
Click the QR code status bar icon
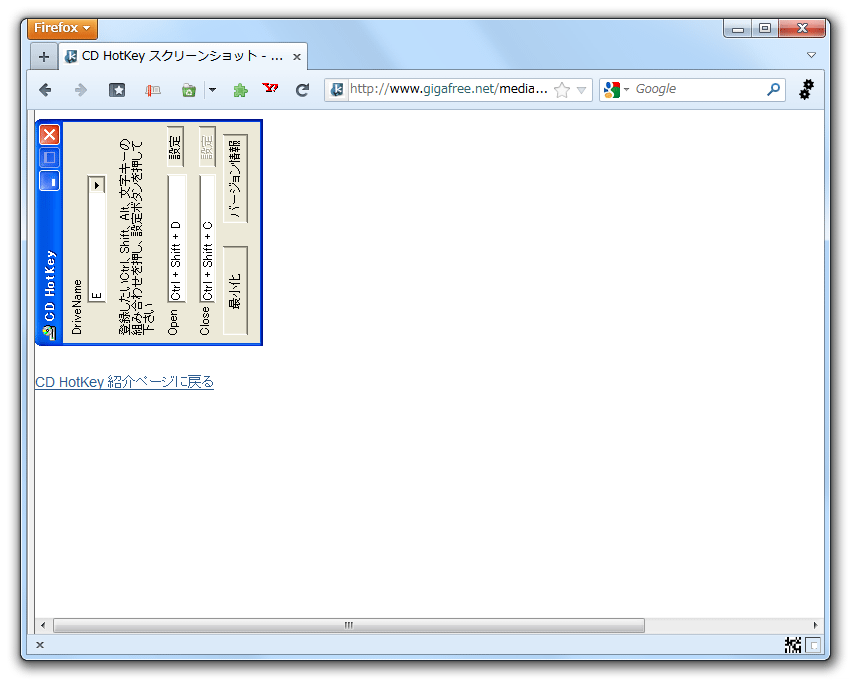click(793, 645)
